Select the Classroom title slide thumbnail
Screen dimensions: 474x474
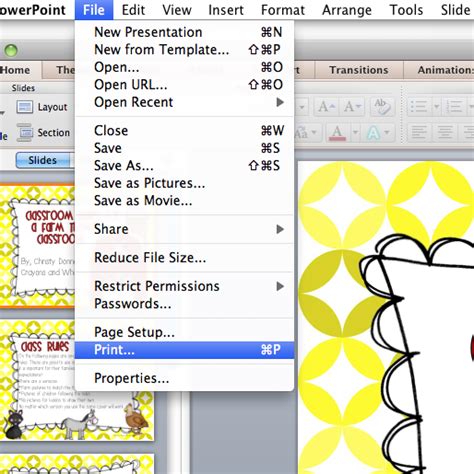point(37,245)
